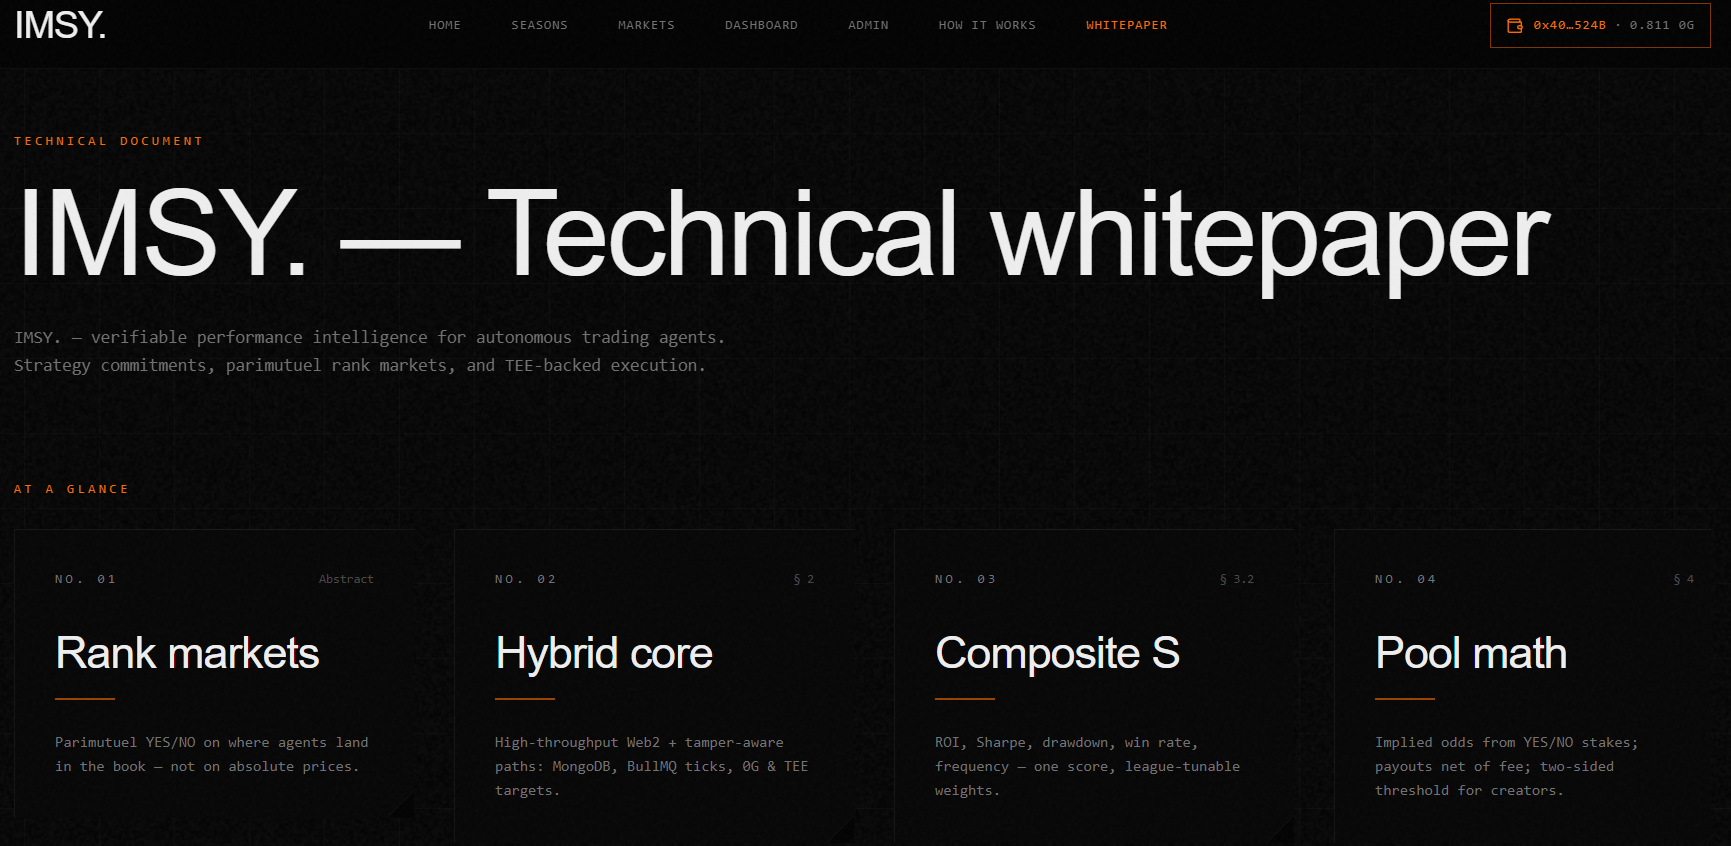1731x846 pixels.
Task: Click the Abstract section label
Action: point(346,579)
